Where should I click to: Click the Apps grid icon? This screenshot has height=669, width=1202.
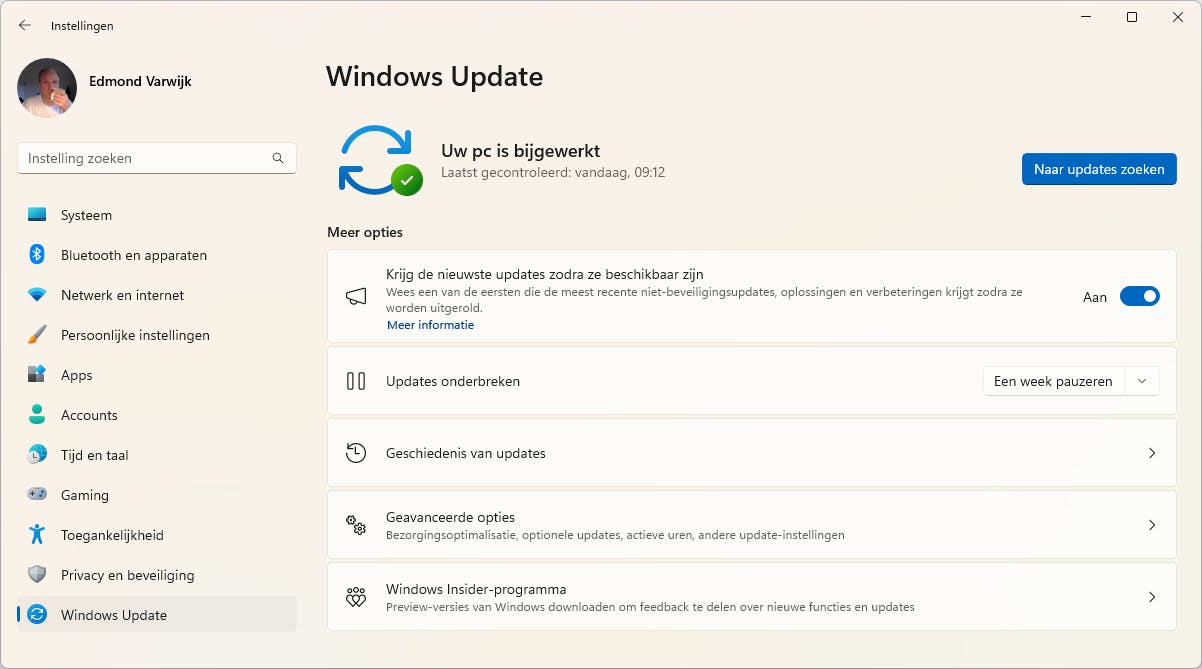[x=37, y=375]
